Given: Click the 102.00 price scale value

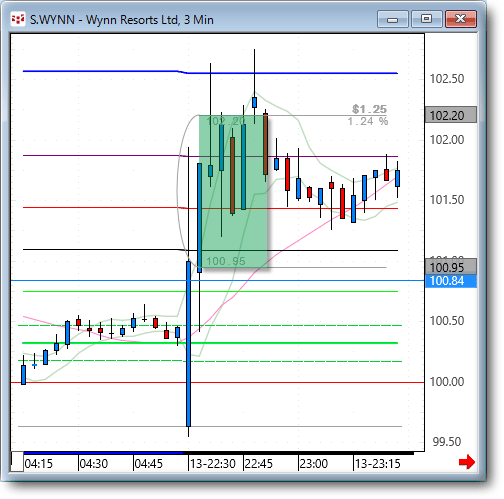Looking at the screenshot, I should pyautogui.click(x=447, y=140).
